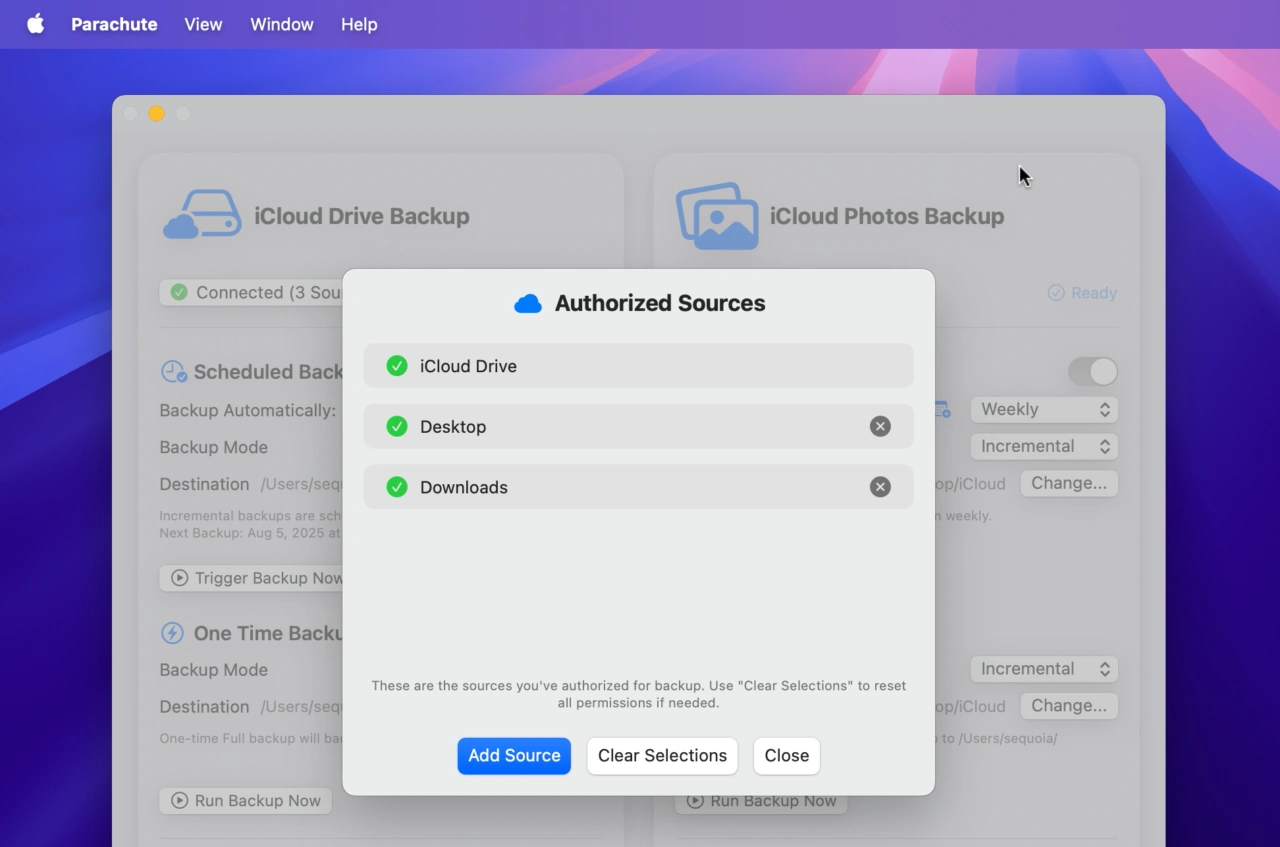Open the Weekly frequency dropdown
This screenshot has height=847, width=1280.
(1044, 409)
